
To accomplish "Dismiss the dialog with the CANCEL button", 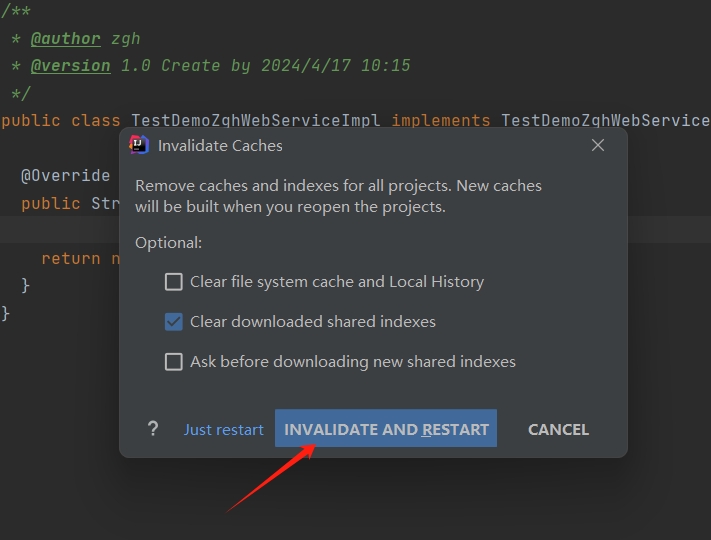I will (558, 429).
